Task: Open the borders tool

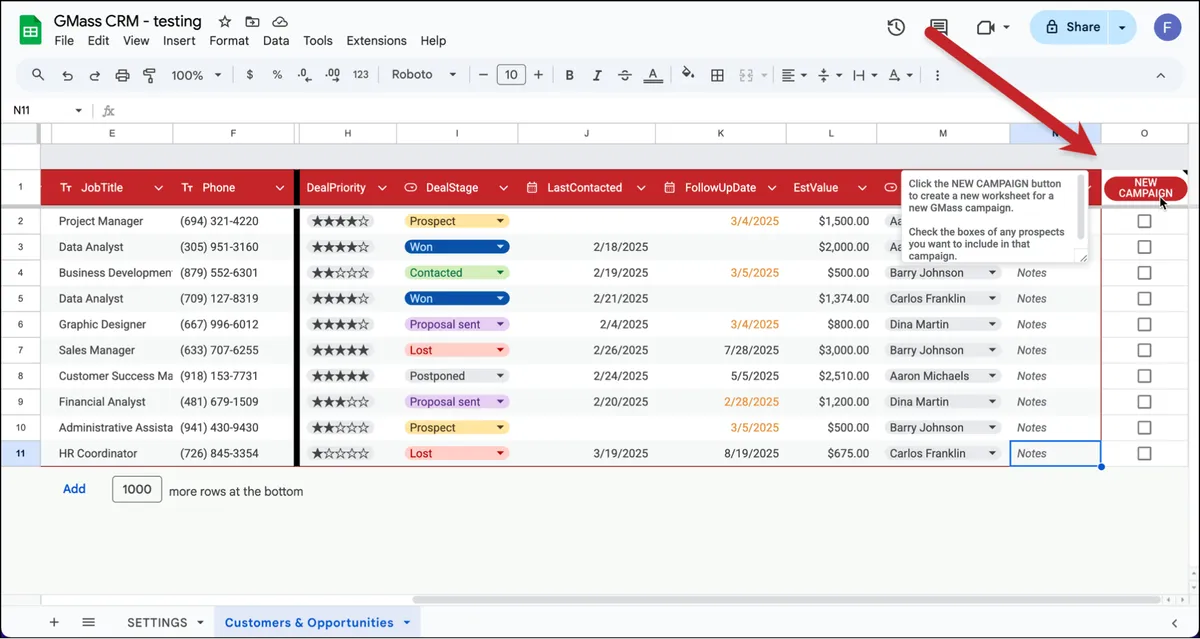Action: click(x=717, y=75)
